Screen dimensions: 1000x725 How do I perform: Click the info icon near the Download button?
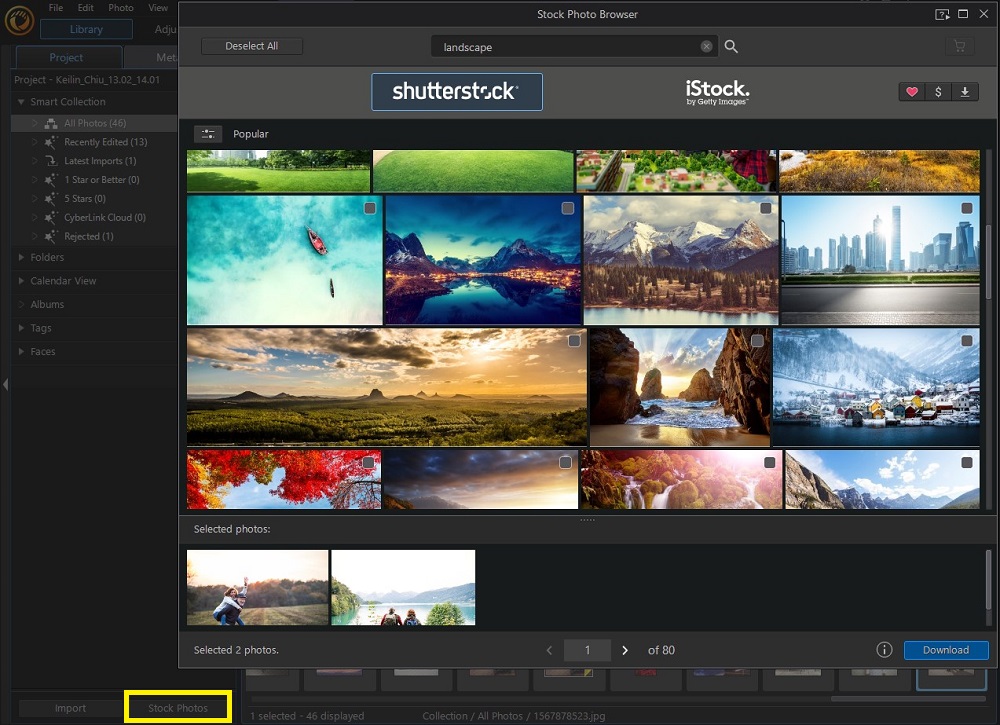(884, 649)
